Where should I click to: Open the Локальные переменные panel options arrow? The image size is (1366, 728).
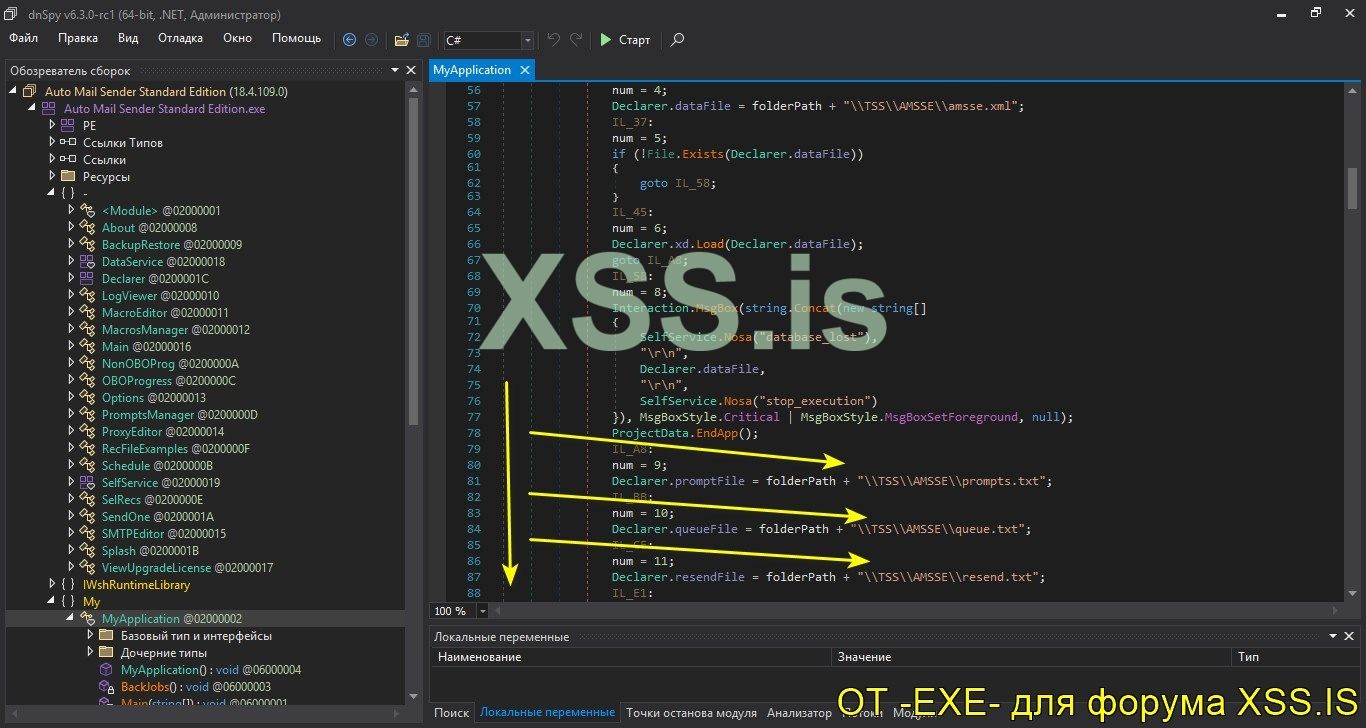[x=1332, y=636]
